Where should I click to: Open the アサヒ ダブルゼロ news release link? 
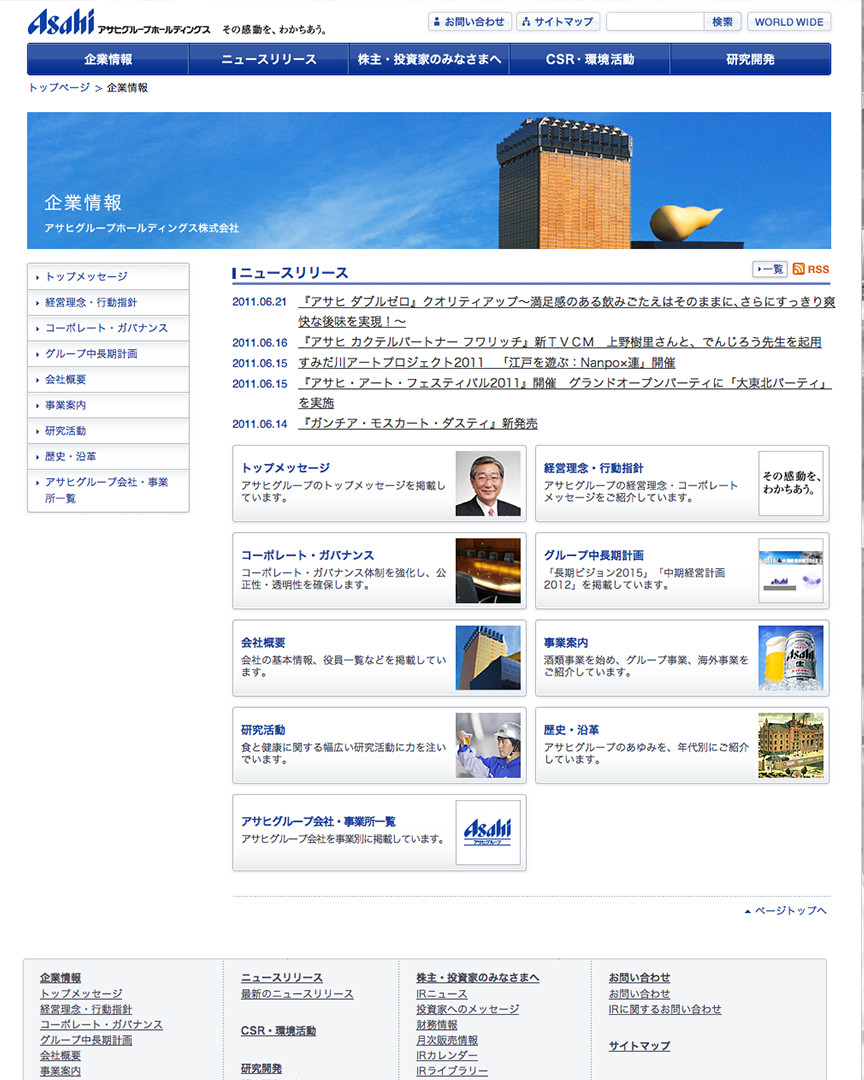(x=566, y=311)
